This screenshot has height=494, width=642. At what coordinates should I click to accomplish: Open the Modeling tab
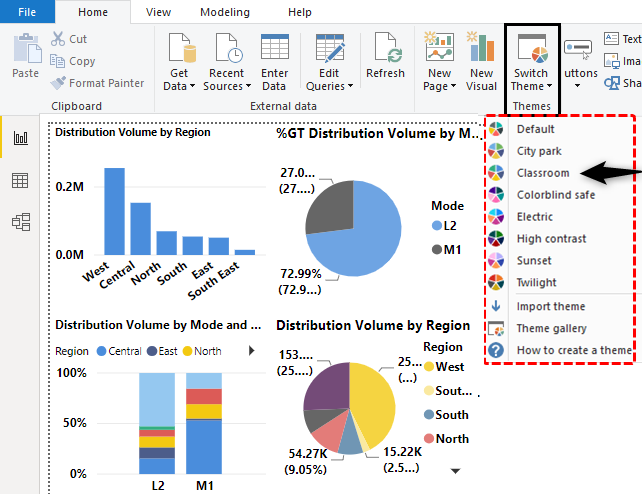tap(225, 12)
